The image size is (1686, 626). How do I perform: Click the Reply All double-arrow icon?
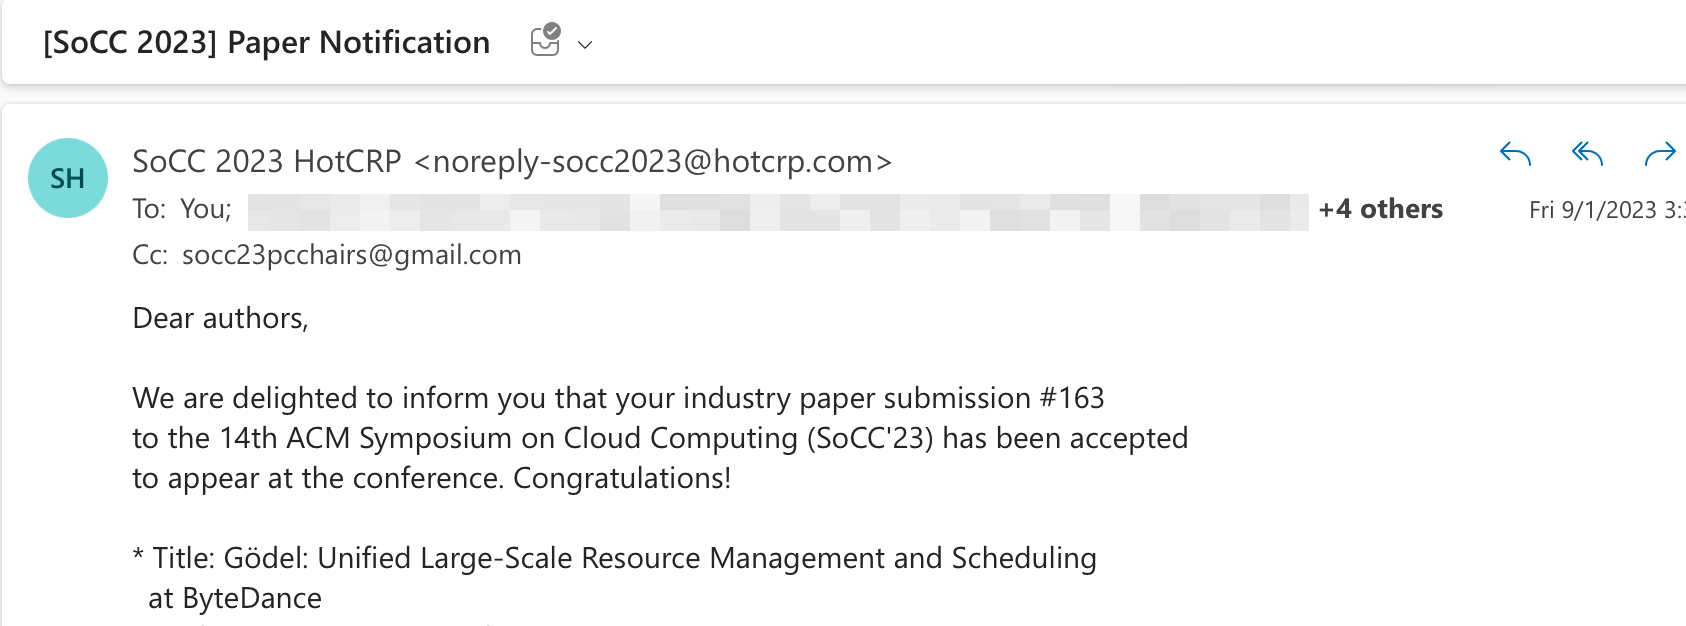pyautogui.click(x=1587, y=154)
